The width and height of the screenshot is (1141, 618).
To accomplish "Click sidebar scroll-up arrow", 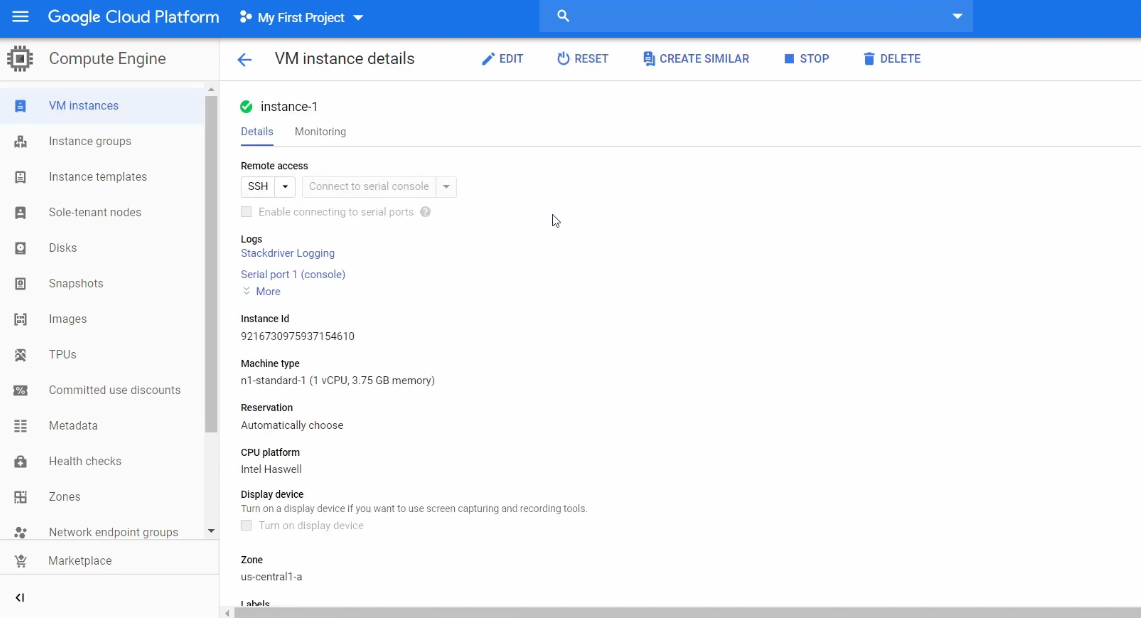I will click(x=211, y=90).
